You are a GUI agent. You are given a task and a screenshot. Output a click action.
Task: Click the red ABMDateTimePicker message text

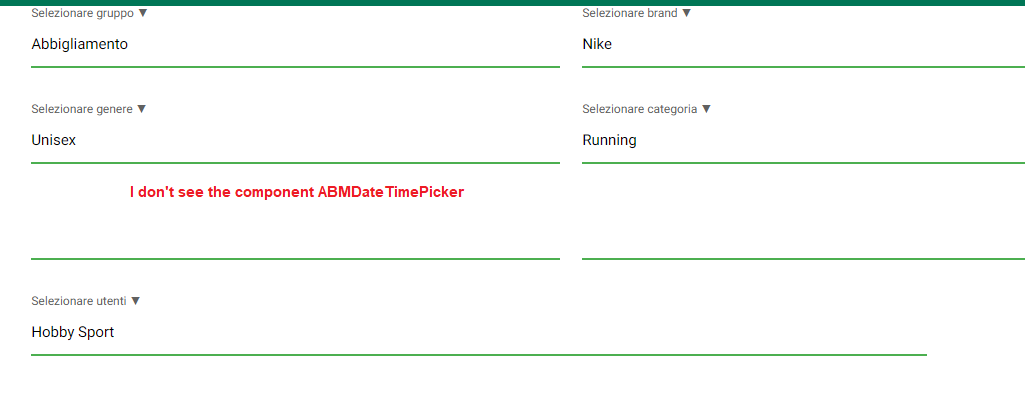[297, 192]
